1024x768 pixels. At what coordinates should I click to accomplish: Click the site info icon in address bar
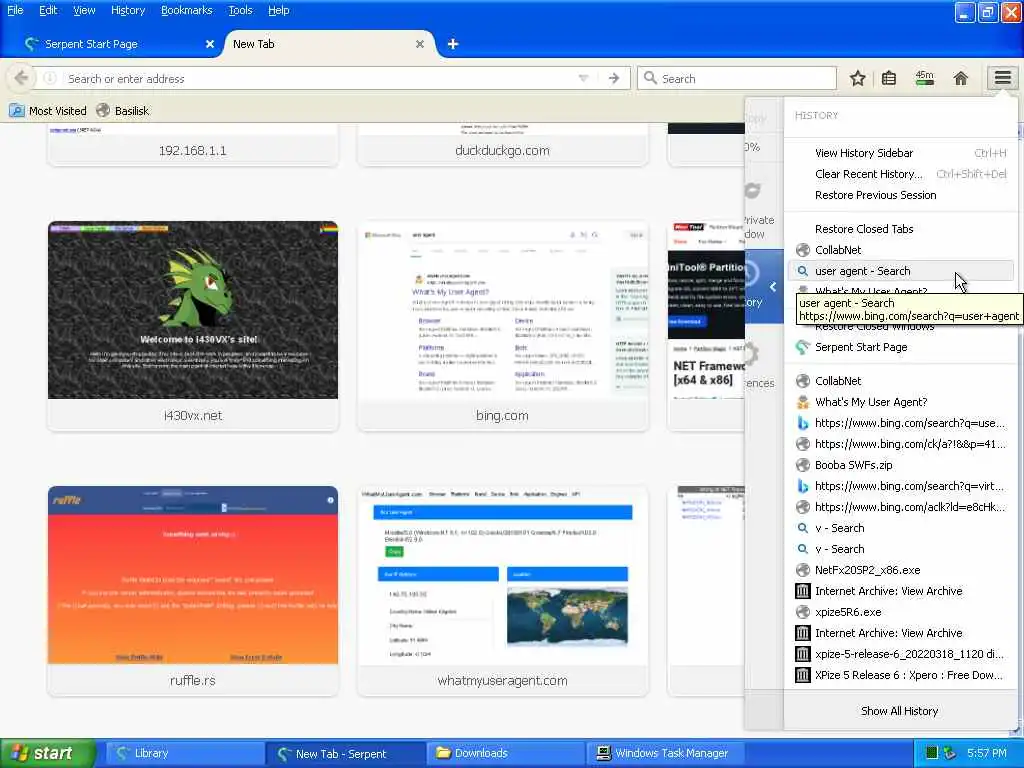tap(50, 78)
